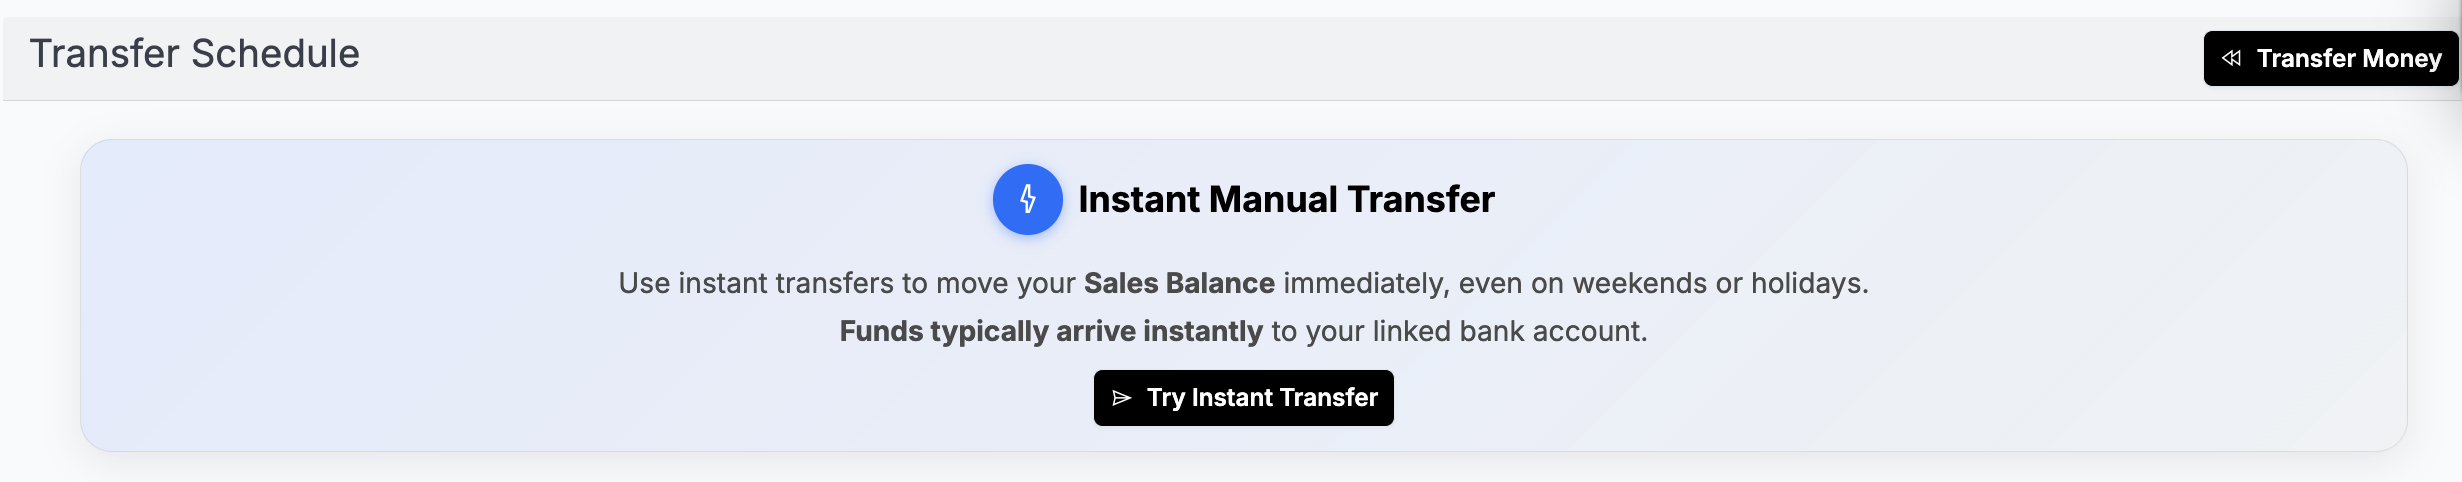Start with the Try Instant Transfer button
This screenshot has width=2462, height=482.
tap(1243, 398)
